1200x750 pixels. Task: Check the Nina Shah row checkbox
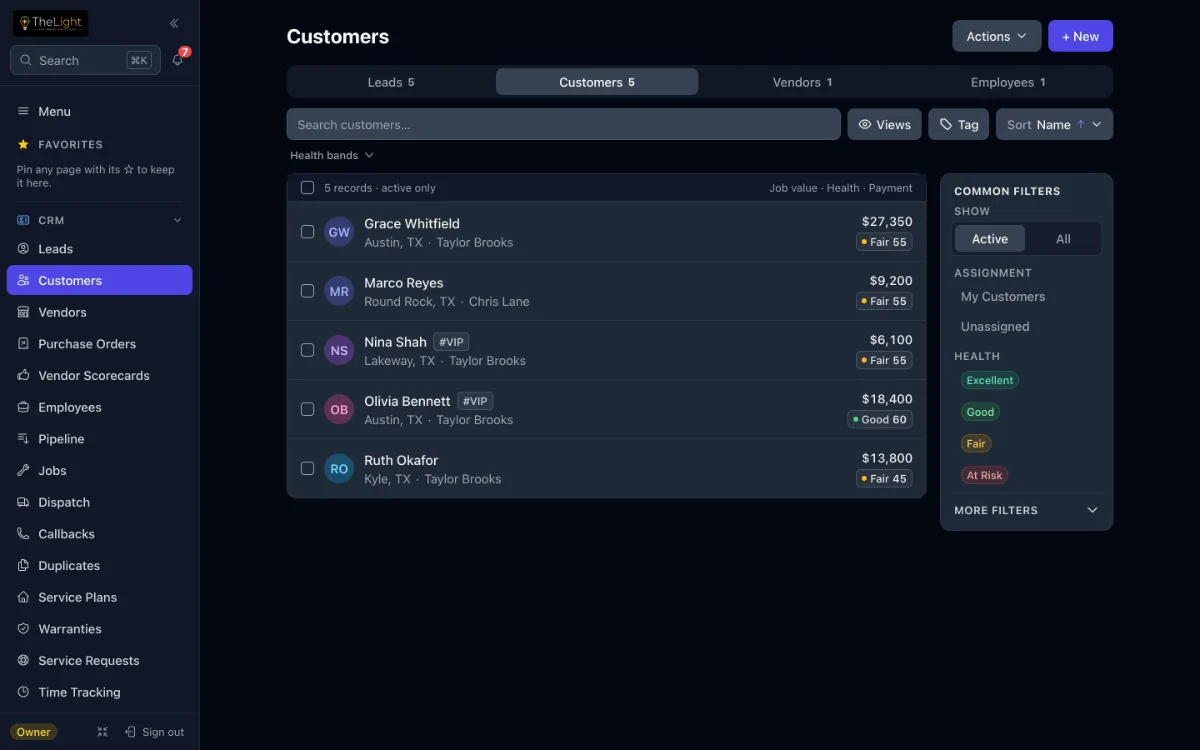pos(308,350)
